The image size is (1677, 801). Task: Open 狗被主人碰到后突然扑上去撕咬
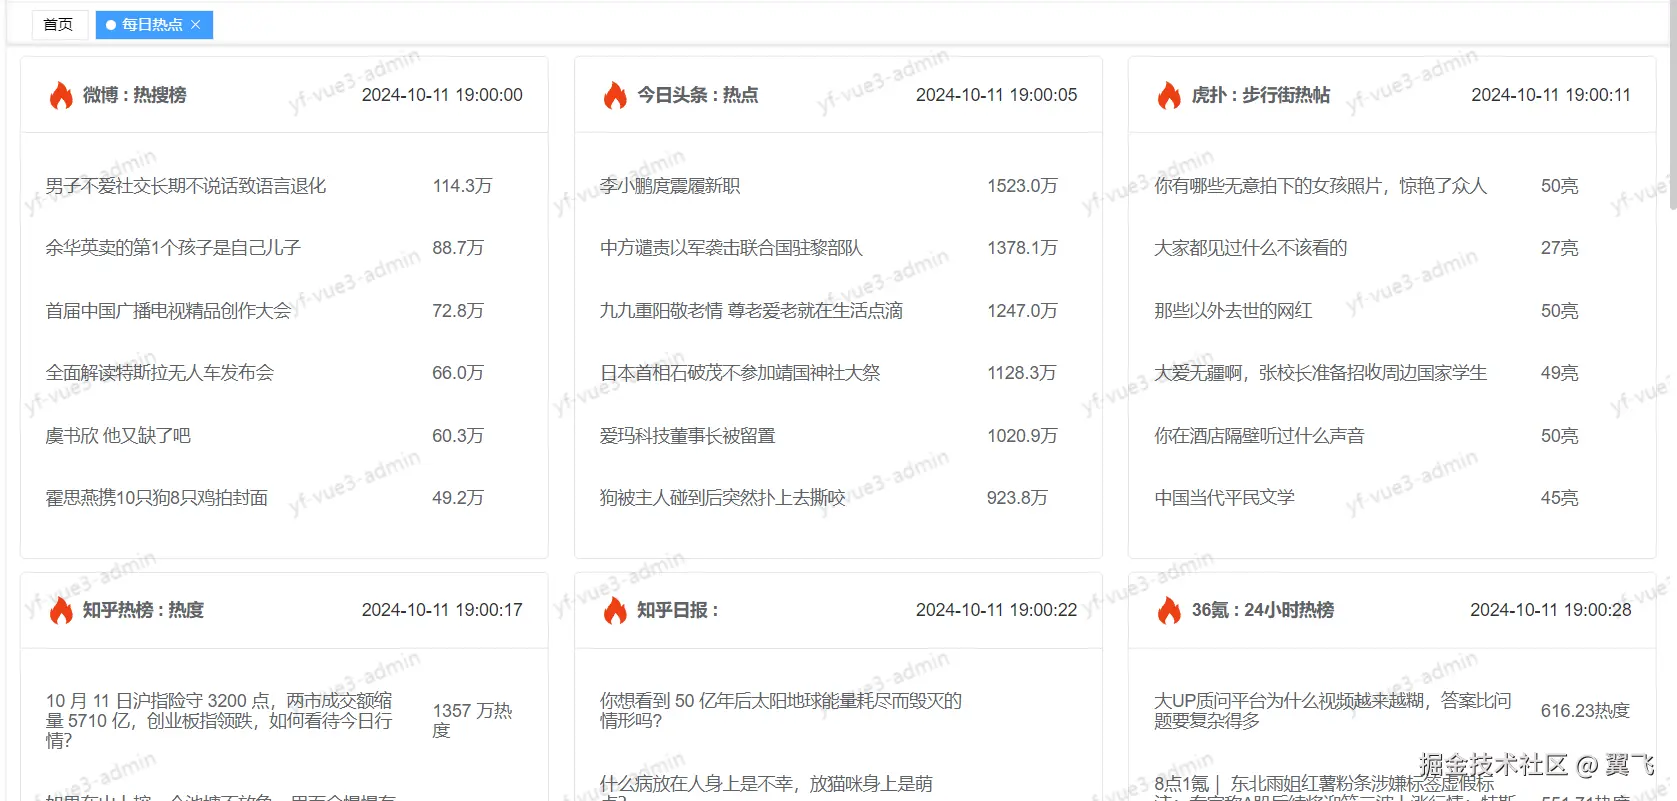(x=723, y=498)
